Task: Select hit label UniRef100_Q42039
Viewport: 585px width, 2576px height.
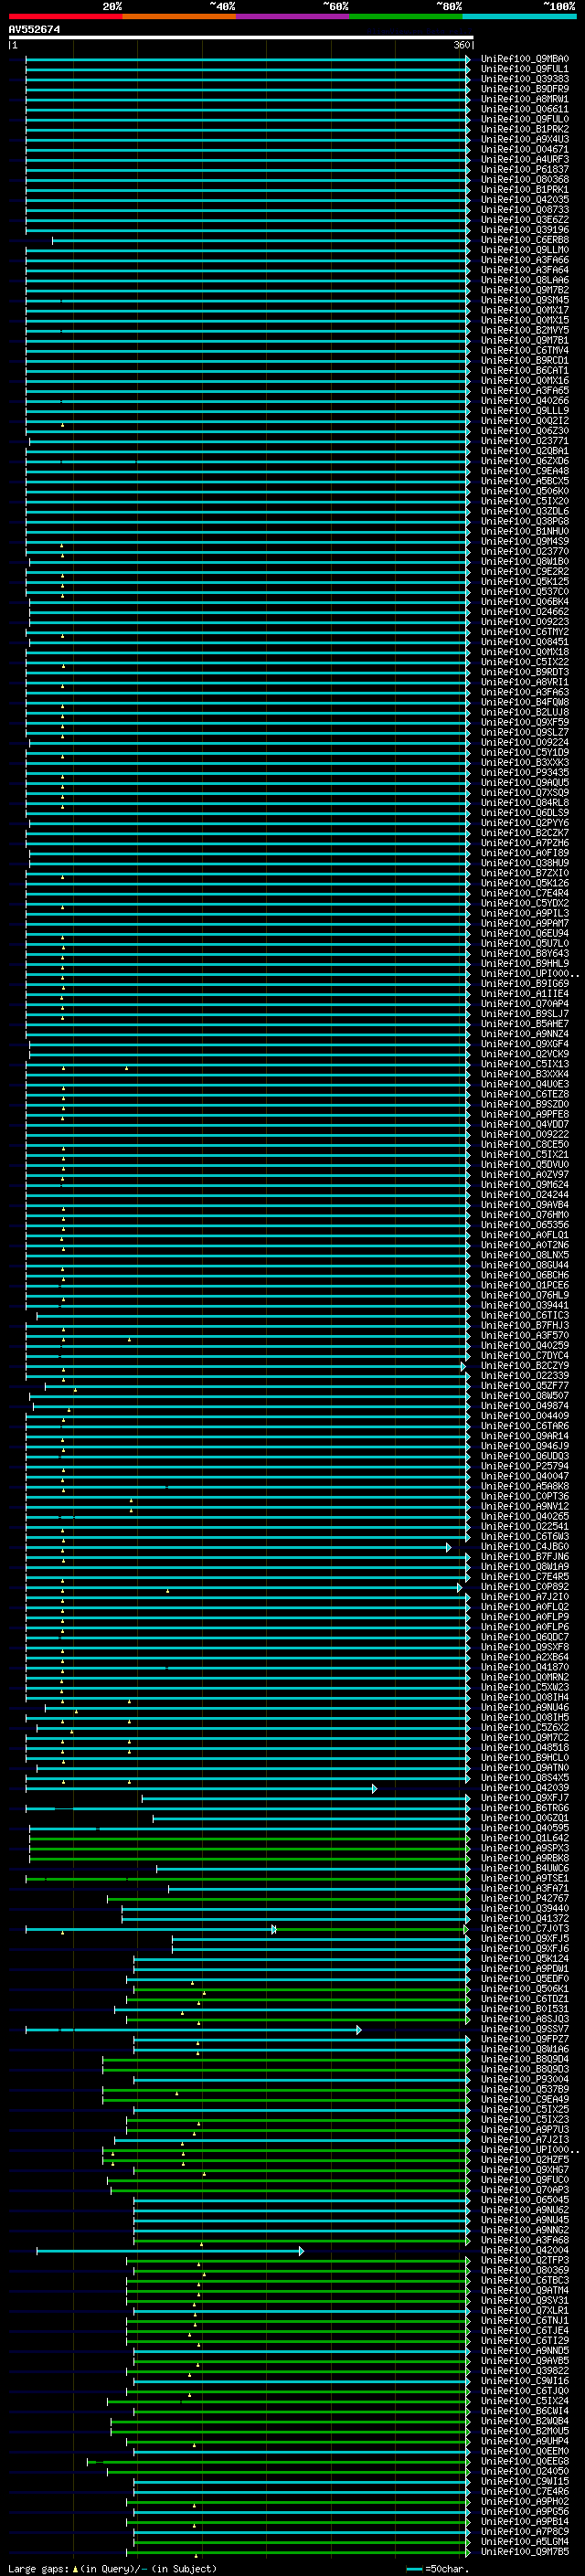Action: tap(525, 1788)
